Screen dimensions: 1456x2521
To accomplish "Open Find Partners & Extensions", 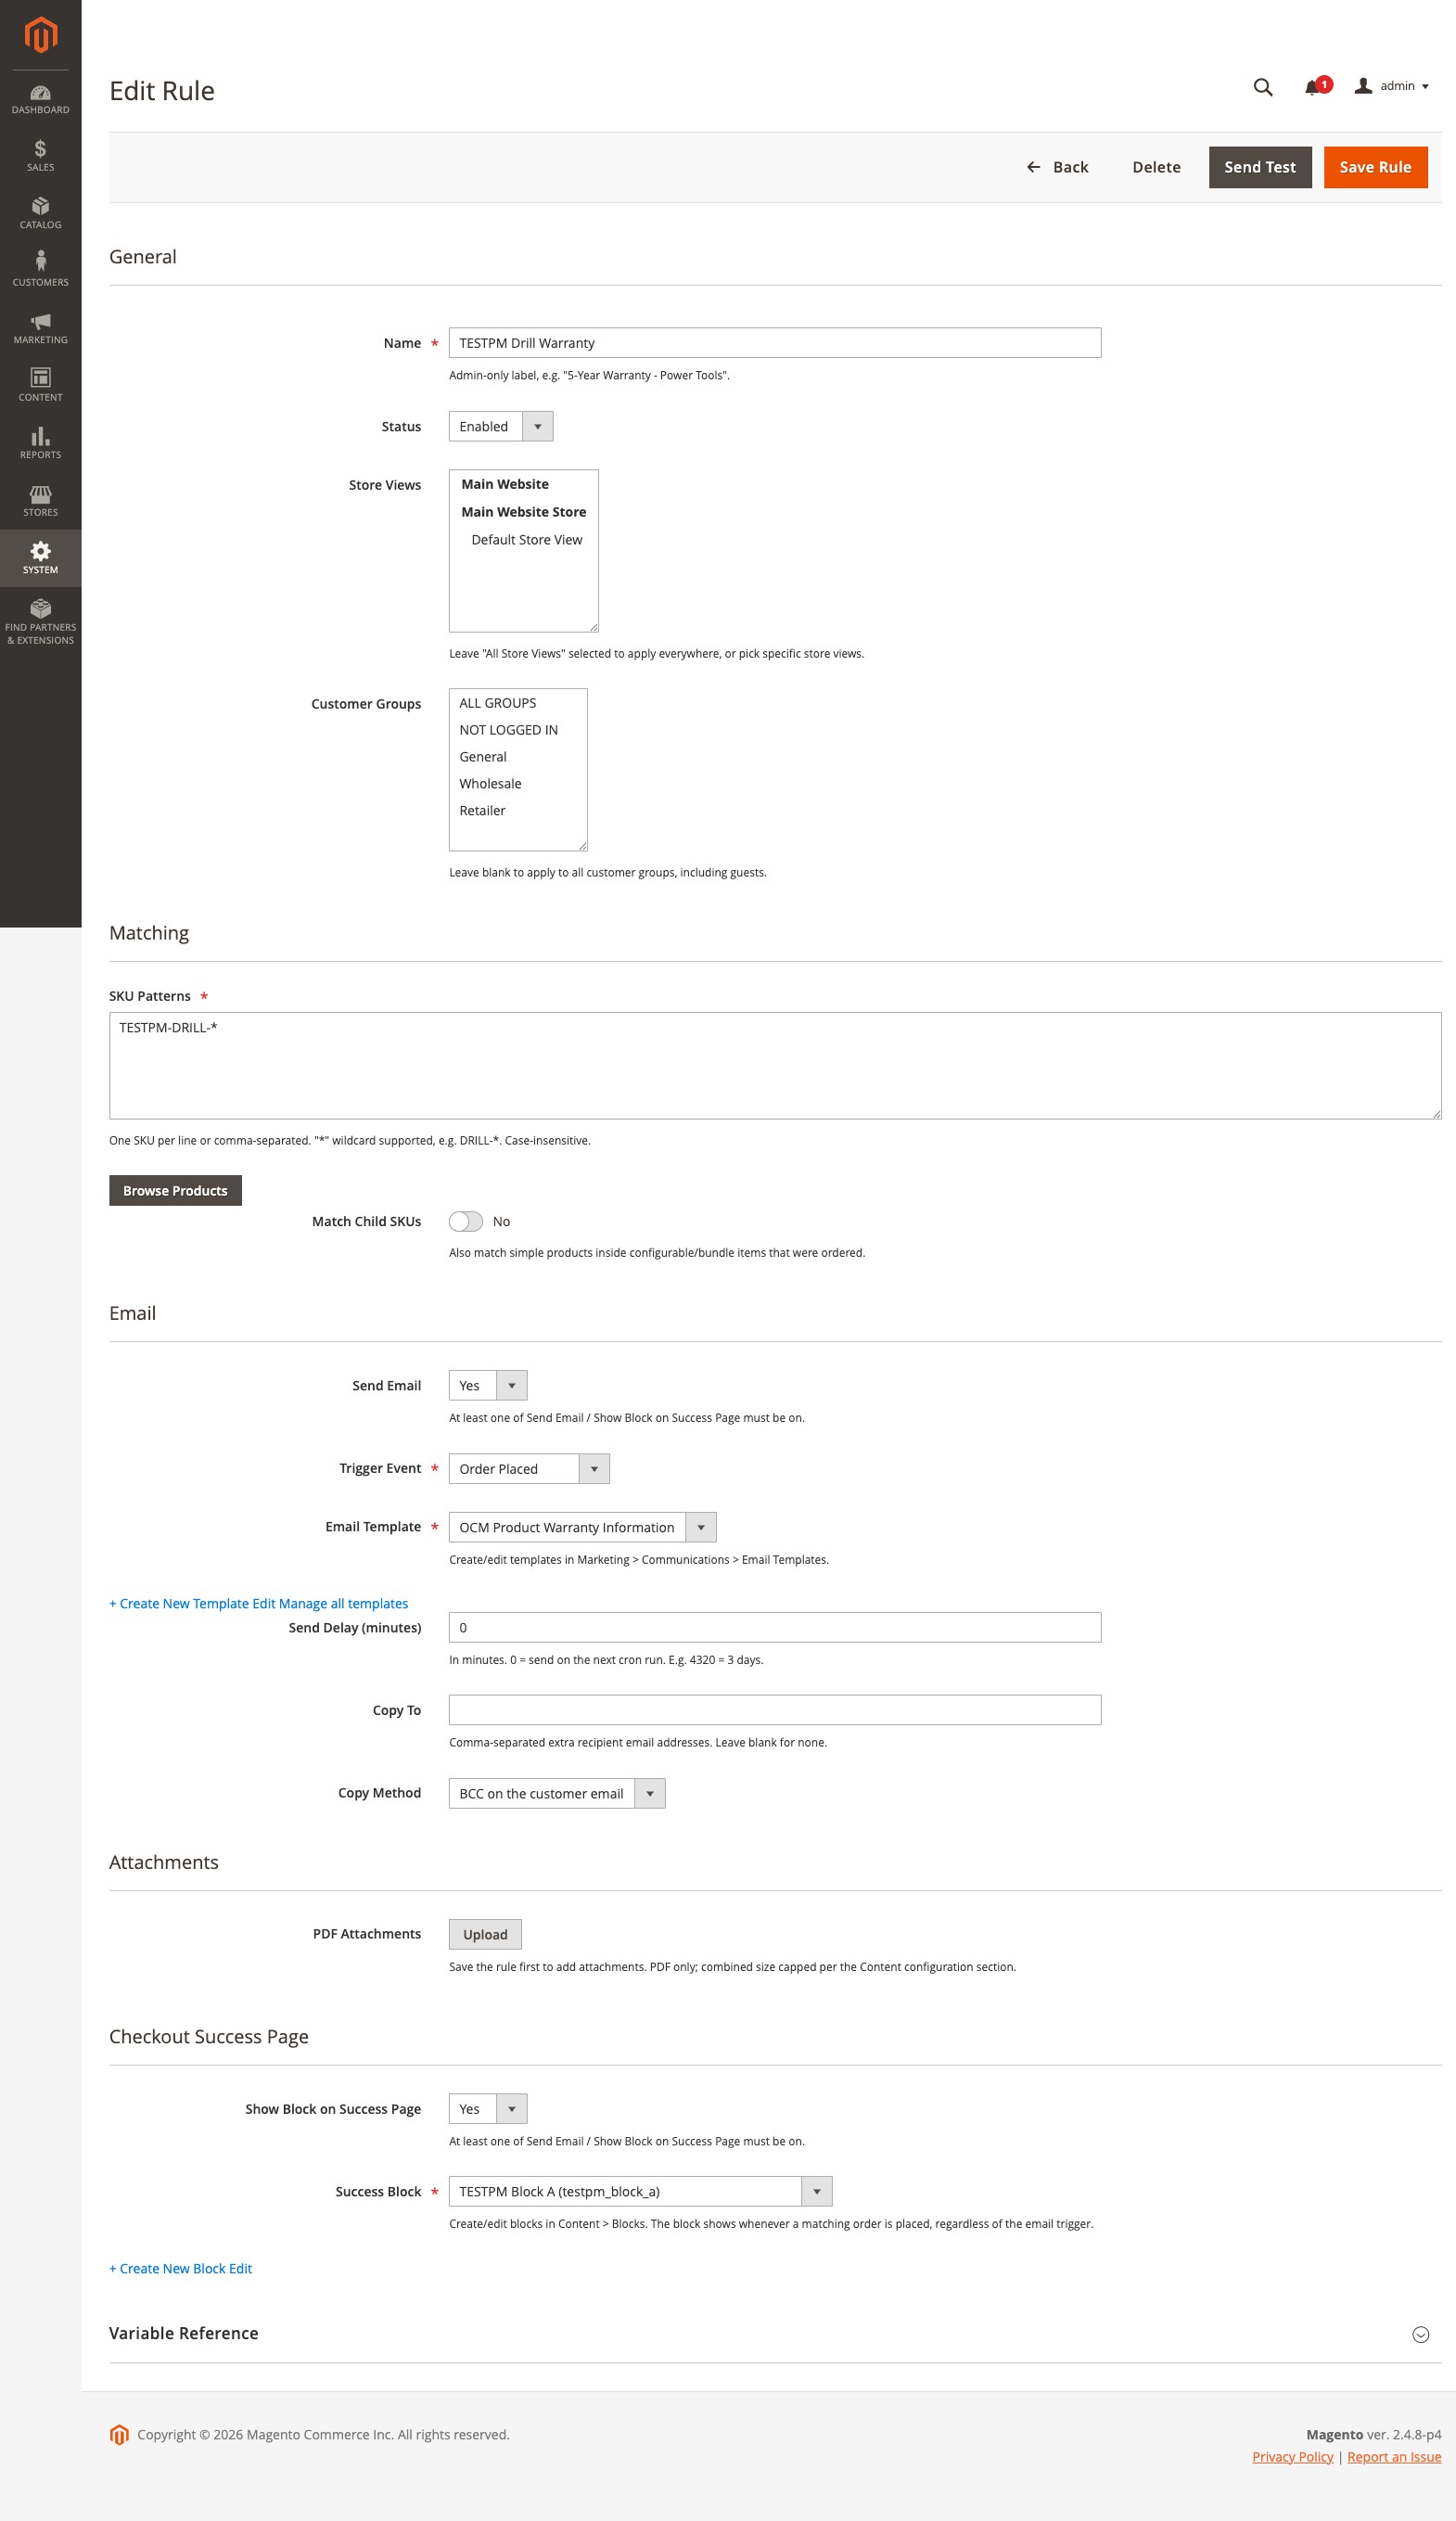I will click(x=40, y=622).
